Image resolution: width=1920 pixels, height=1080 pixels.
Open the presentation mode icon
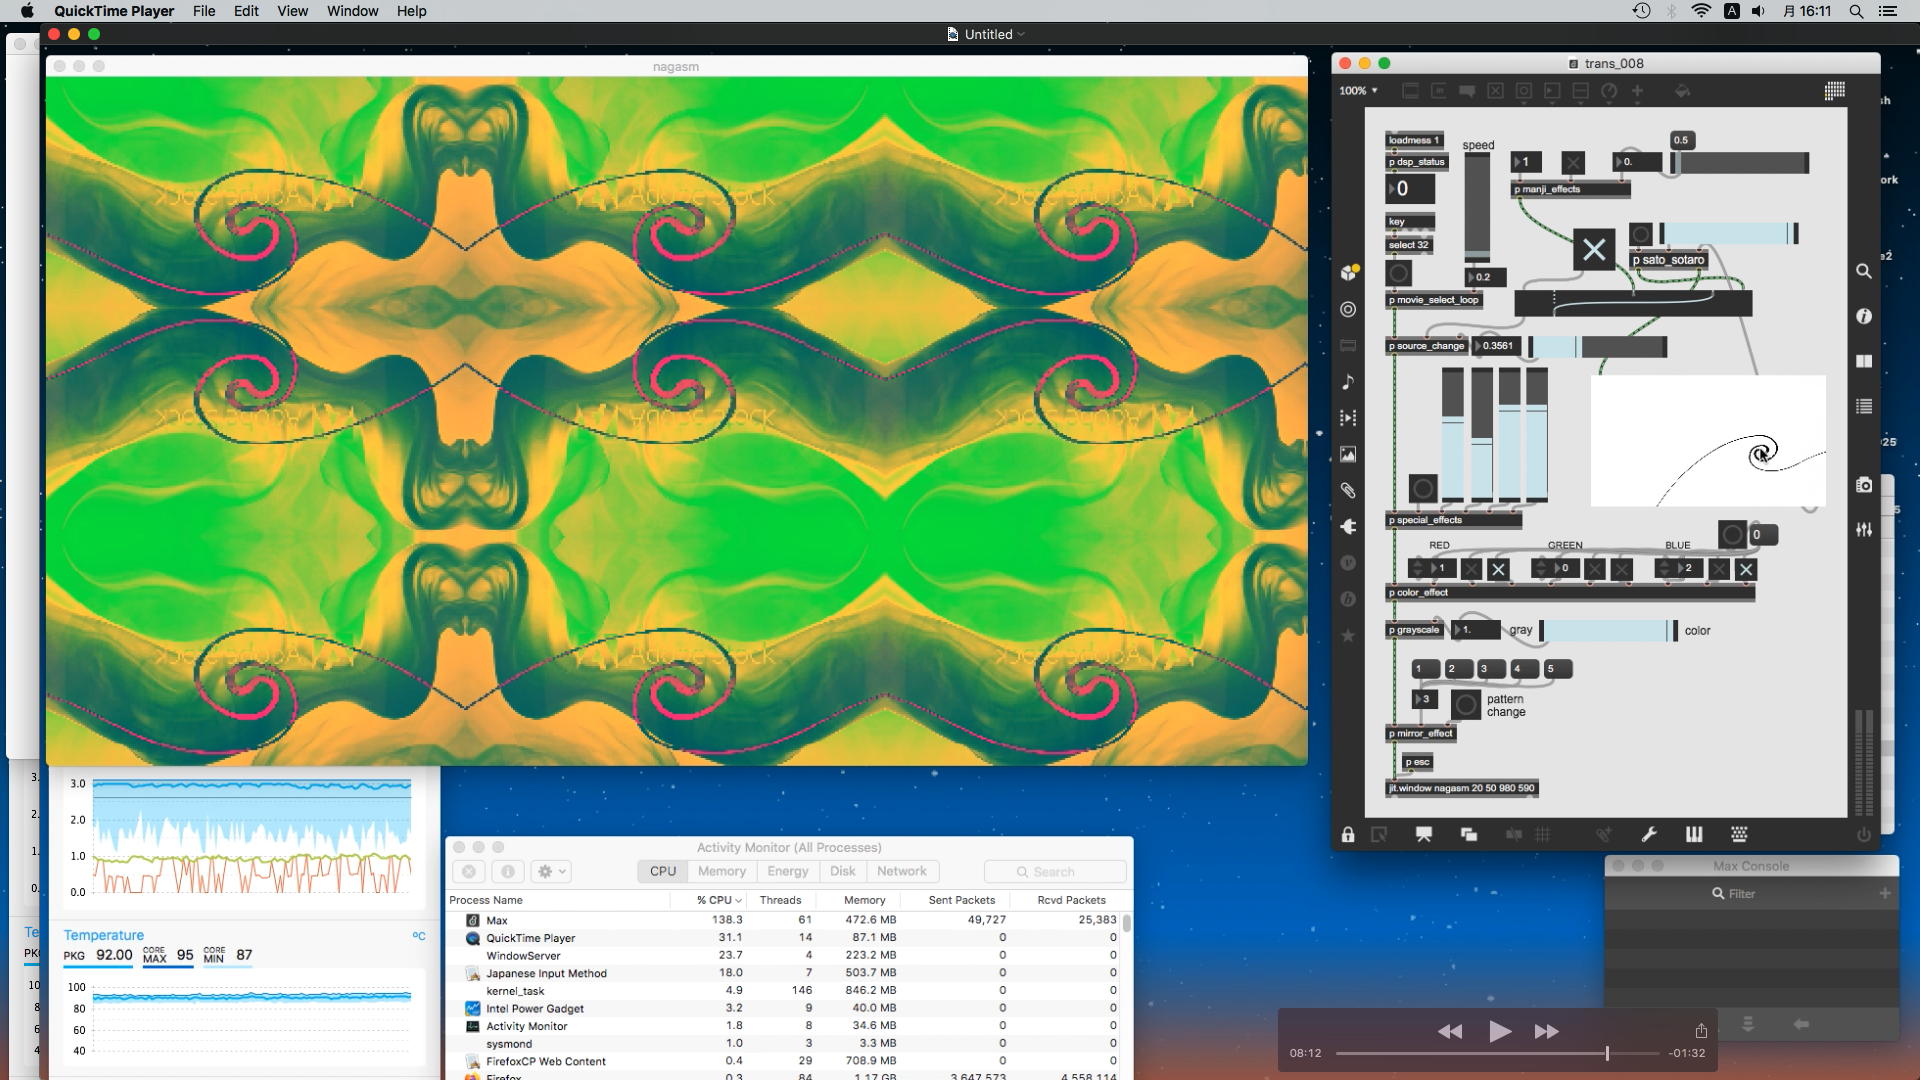pyautogui.click(x=1424, y=835)
